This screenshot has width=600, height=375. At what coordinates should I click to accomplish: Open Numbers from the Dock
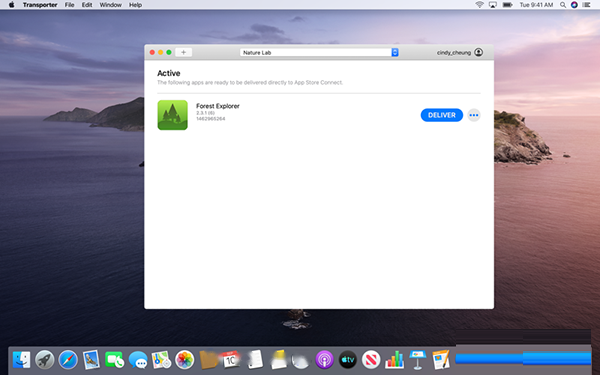(394, 360)
